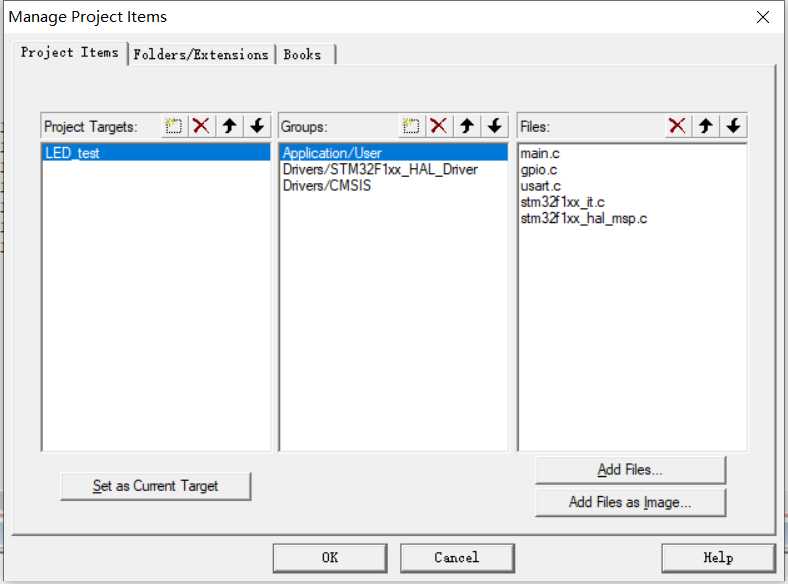Delete the selected file

click(677, 126)
